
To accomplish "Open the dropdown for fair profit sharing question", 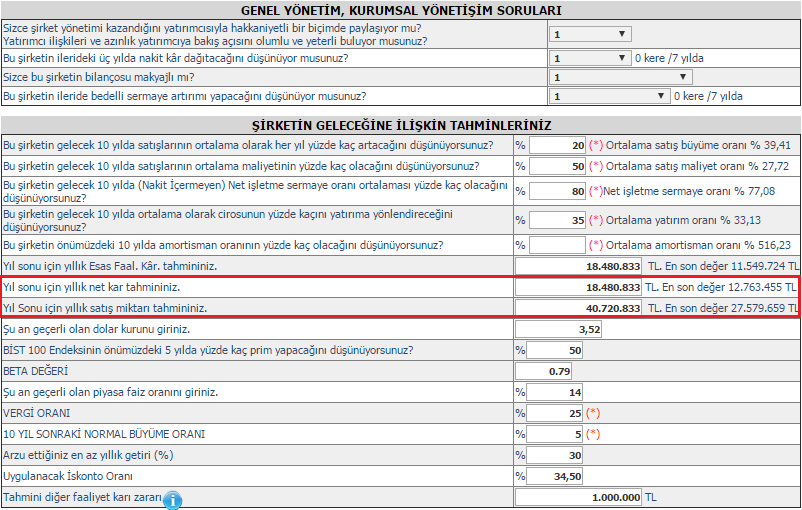I will point(590,34).
